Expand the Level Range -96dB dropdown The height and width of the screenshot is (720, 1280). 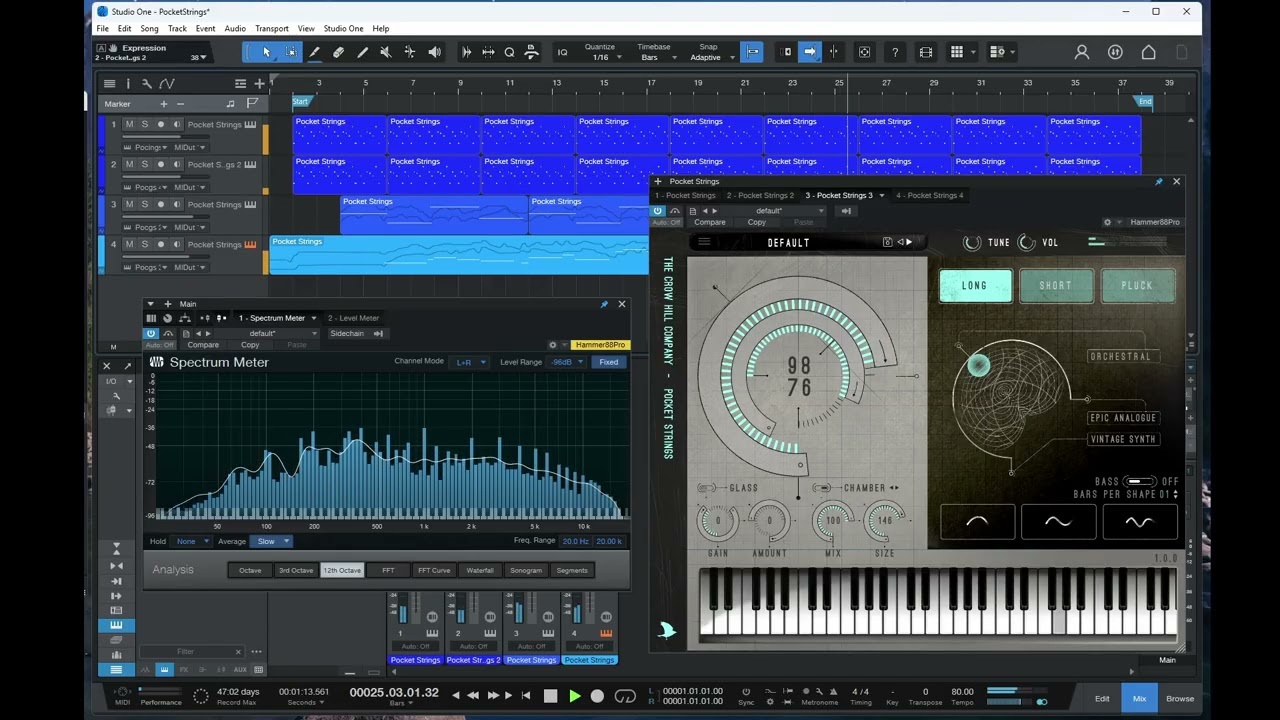566,362
